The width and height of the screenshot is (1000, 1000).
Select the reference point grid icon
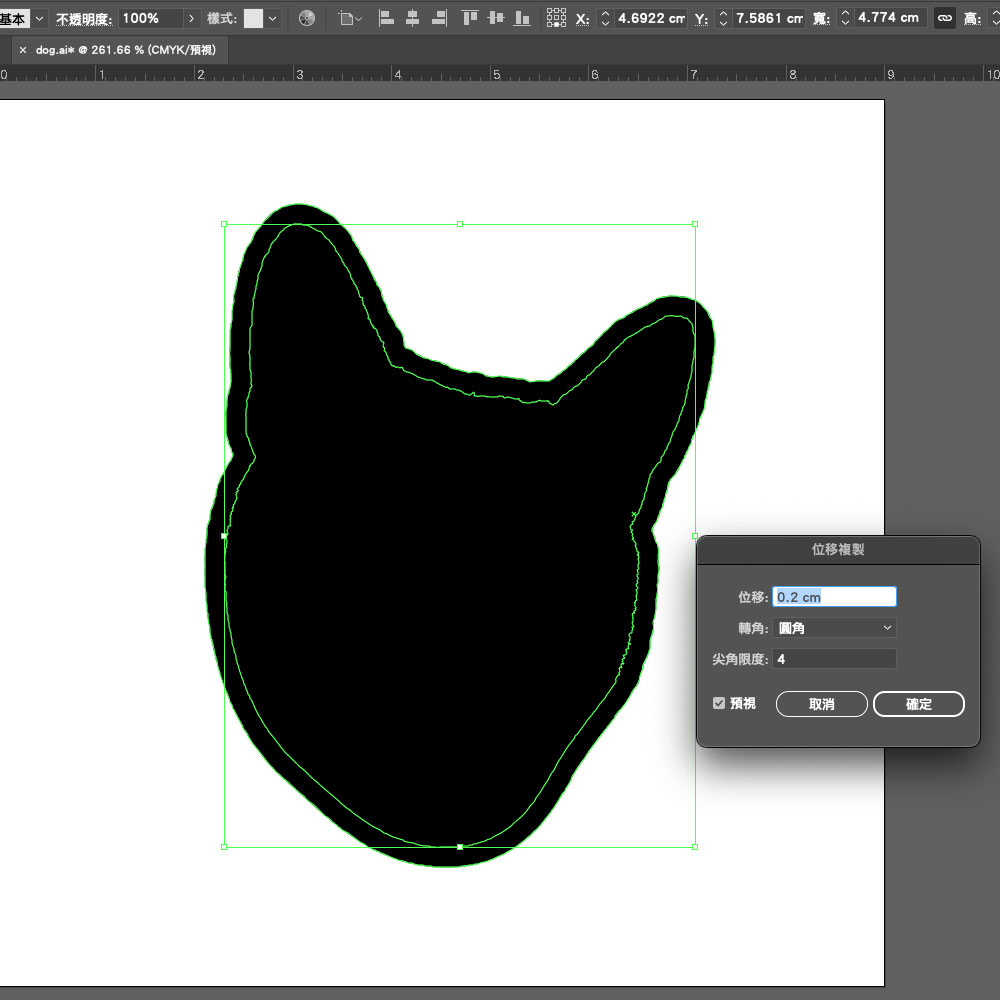tap(557, 18)
